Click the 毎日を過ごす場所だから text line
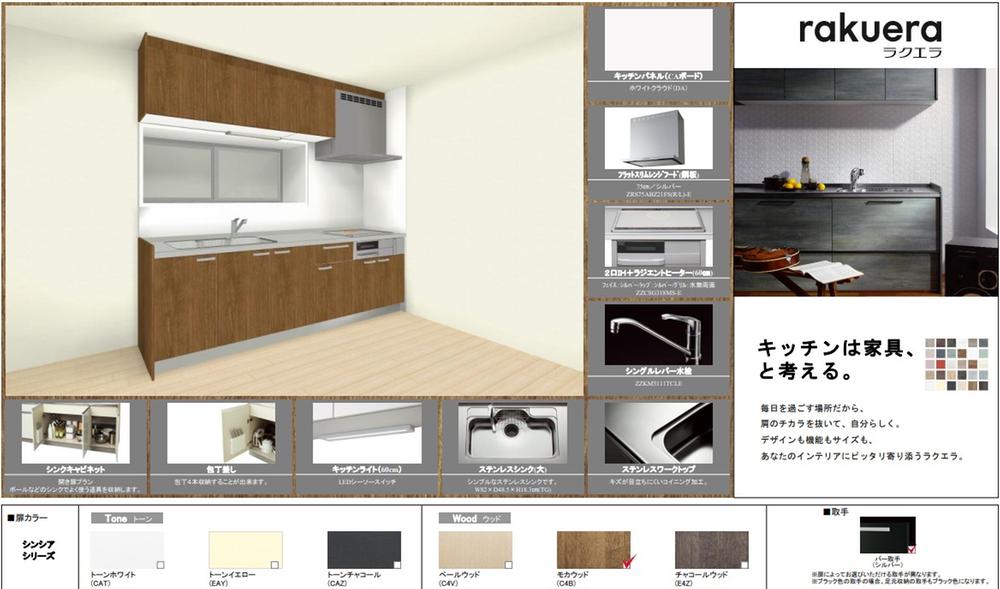The image size is (1000, 589). click(811, 408)
